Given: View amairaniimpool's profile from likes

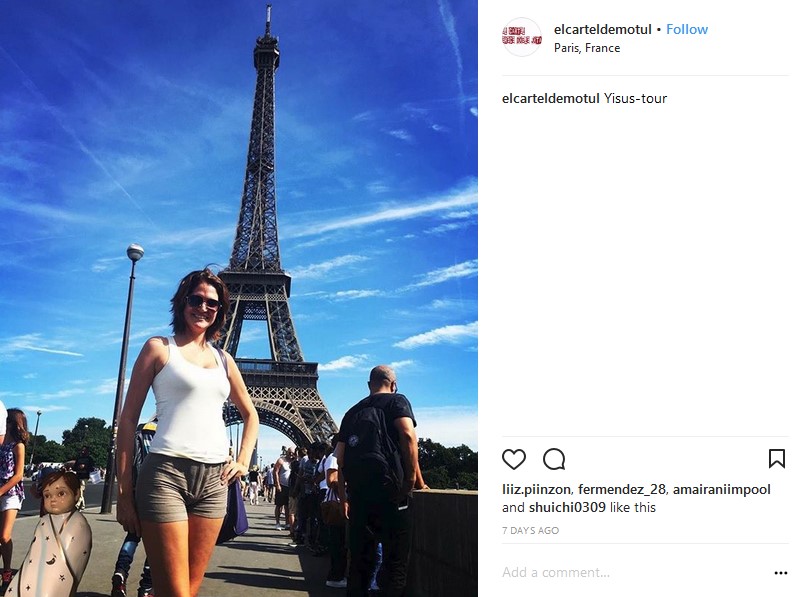Looking at the screenshot, I should [722, 489].
